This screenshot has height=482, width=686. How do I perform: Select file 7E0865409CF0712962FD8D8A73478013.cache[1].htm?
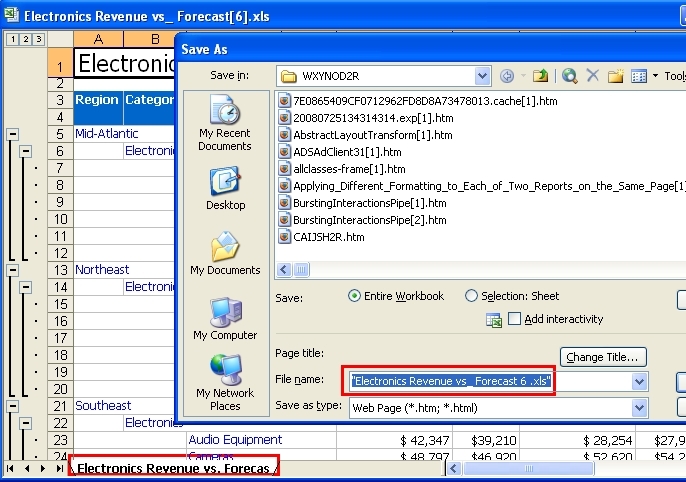pos(418,101)
